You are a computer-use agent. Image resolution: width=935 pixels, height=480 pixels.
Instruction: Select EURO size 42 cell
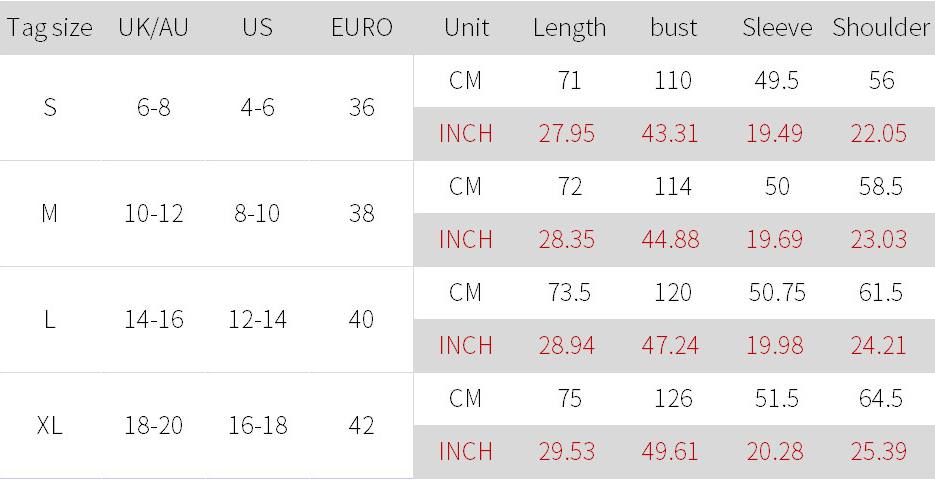tap(361, 425)
